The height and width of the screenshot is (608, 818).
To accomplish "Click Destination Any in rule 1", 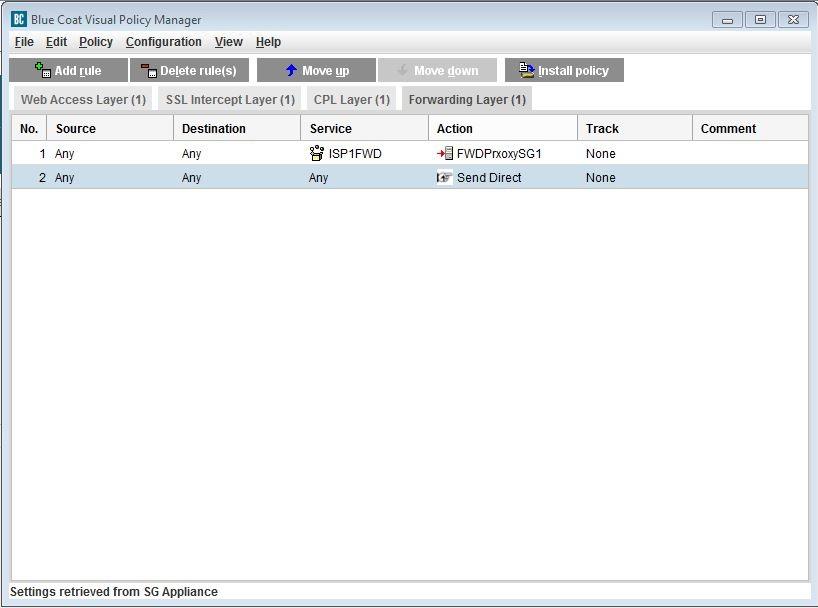I will (191, 153).
